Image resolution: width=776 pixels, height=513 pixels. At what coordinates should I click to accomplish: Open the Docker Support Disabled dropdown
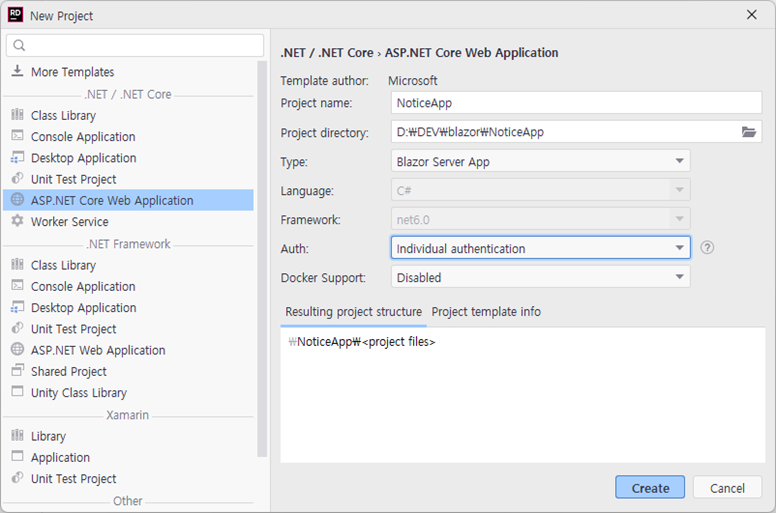tap(540, 277)
